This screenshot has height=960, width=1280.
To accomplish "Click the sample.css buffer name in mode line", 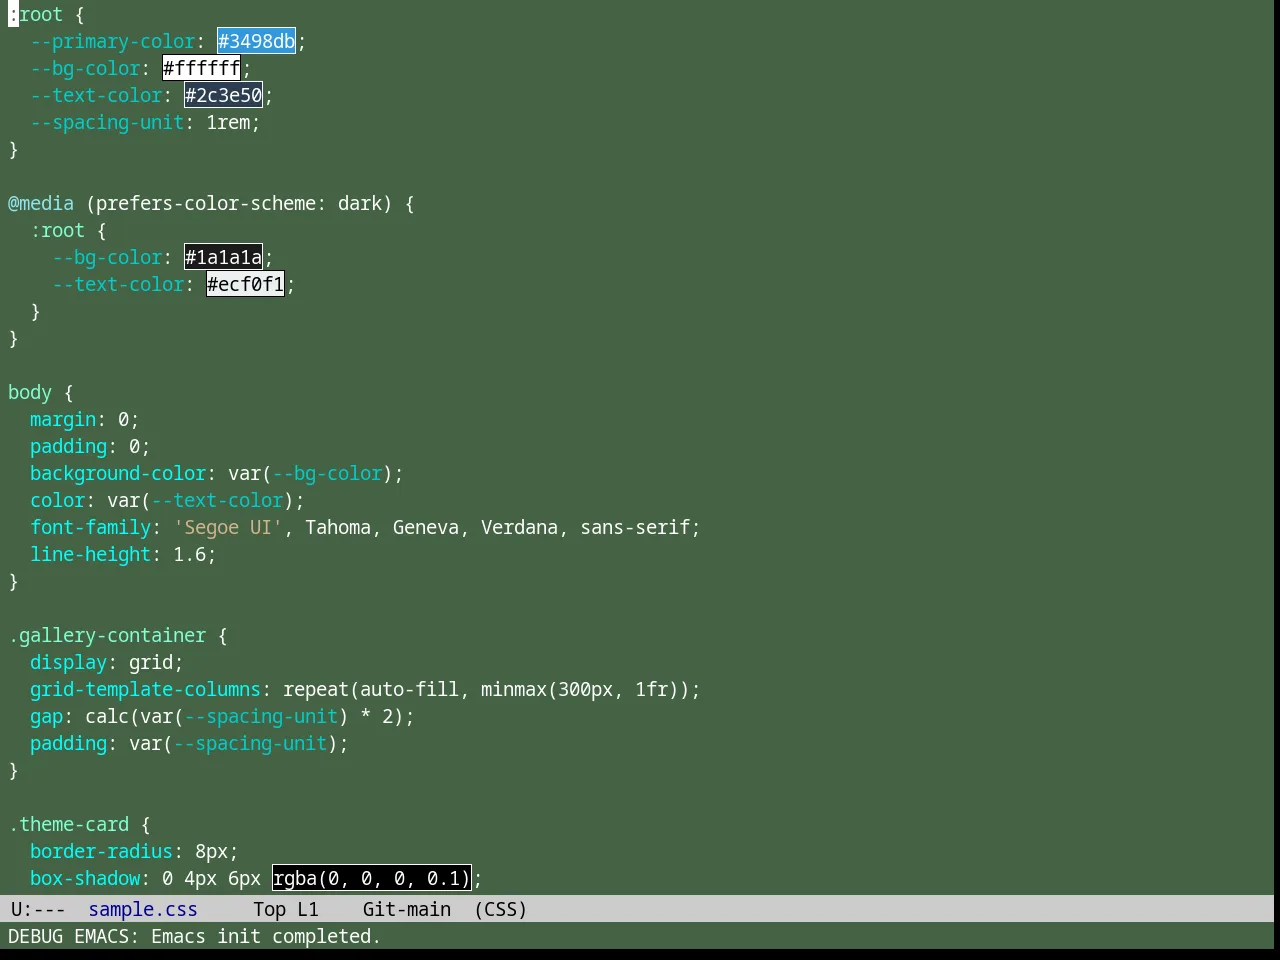I will click(143, 909).
